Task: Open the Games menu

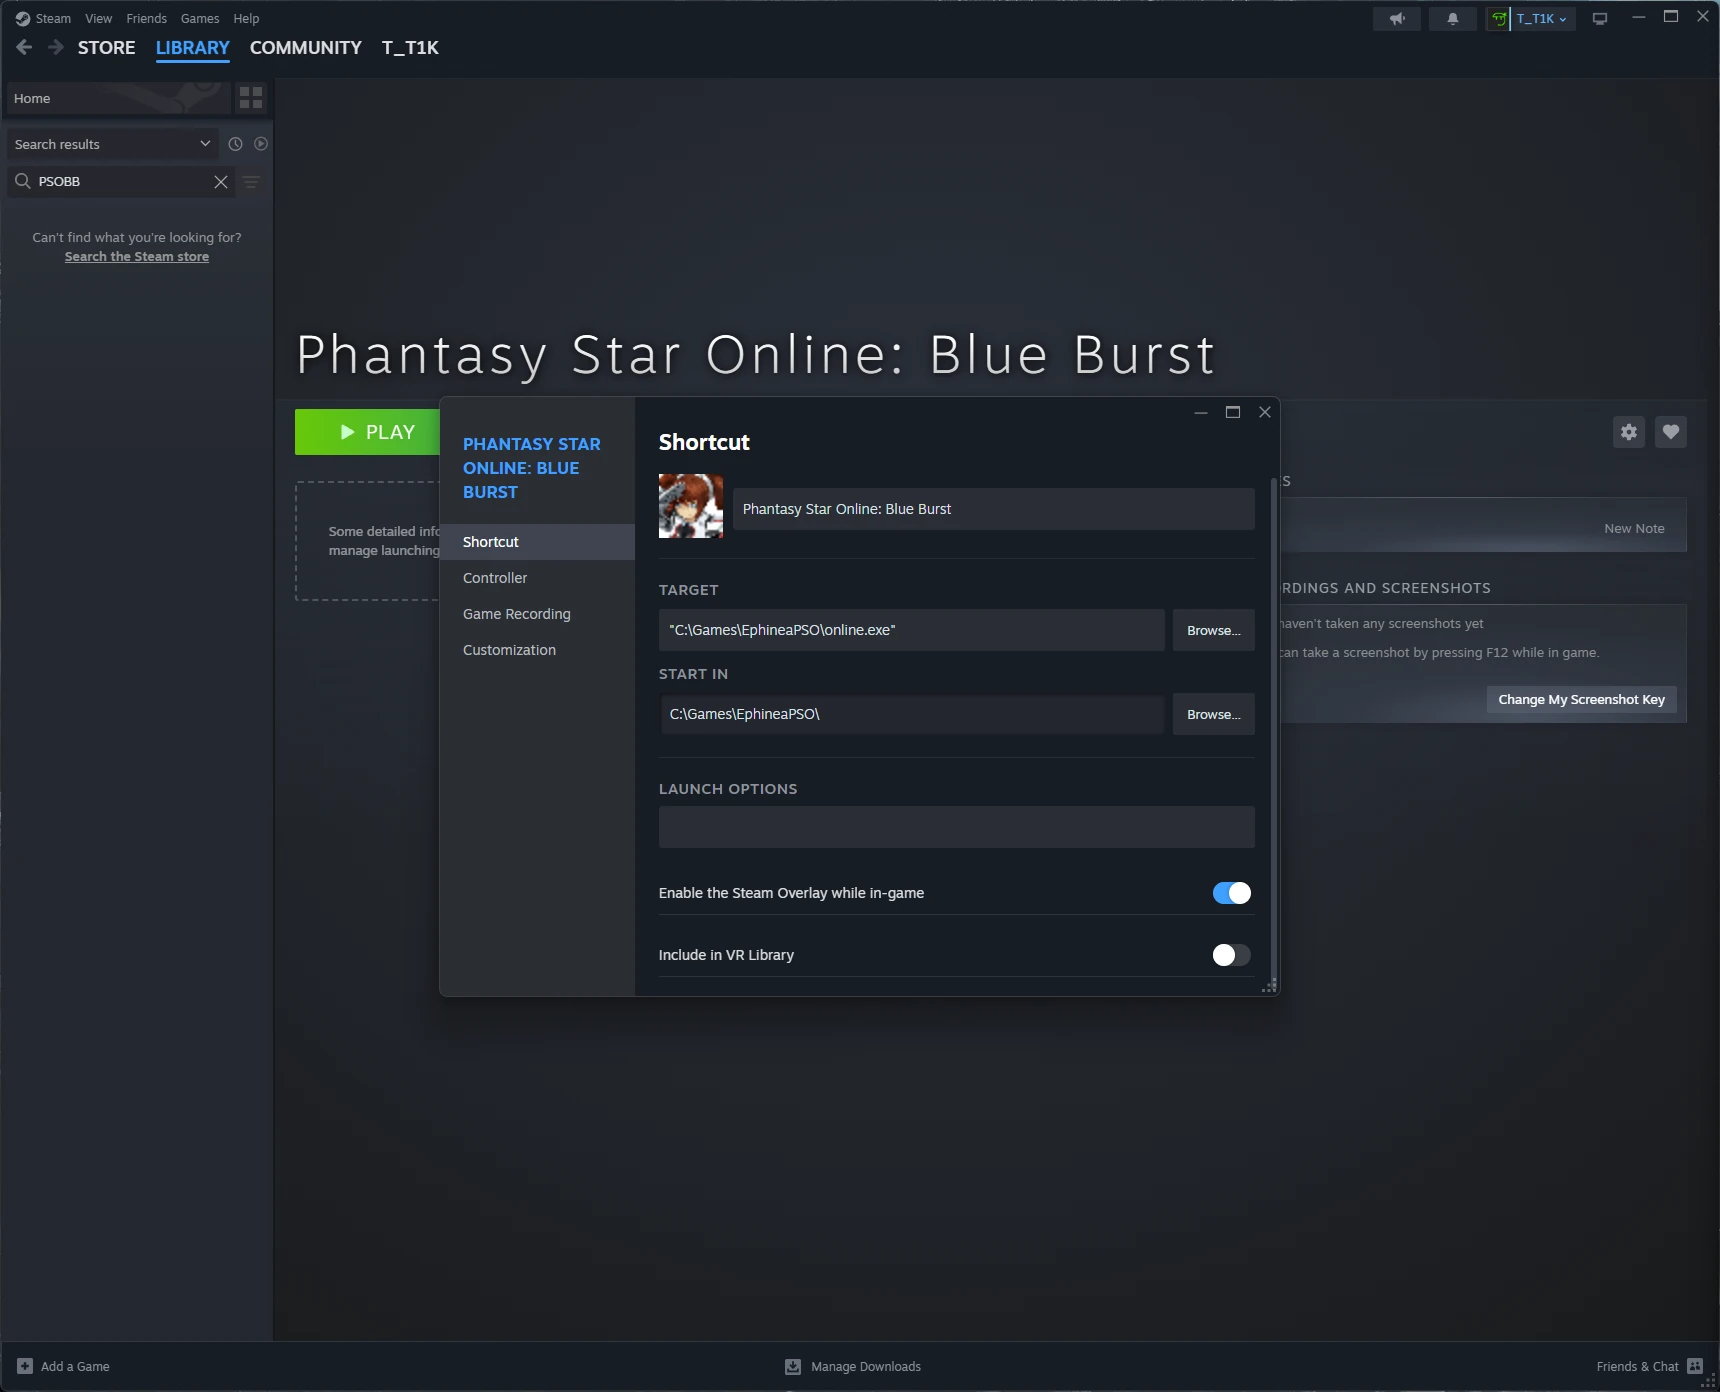Action: pos(199,18)
